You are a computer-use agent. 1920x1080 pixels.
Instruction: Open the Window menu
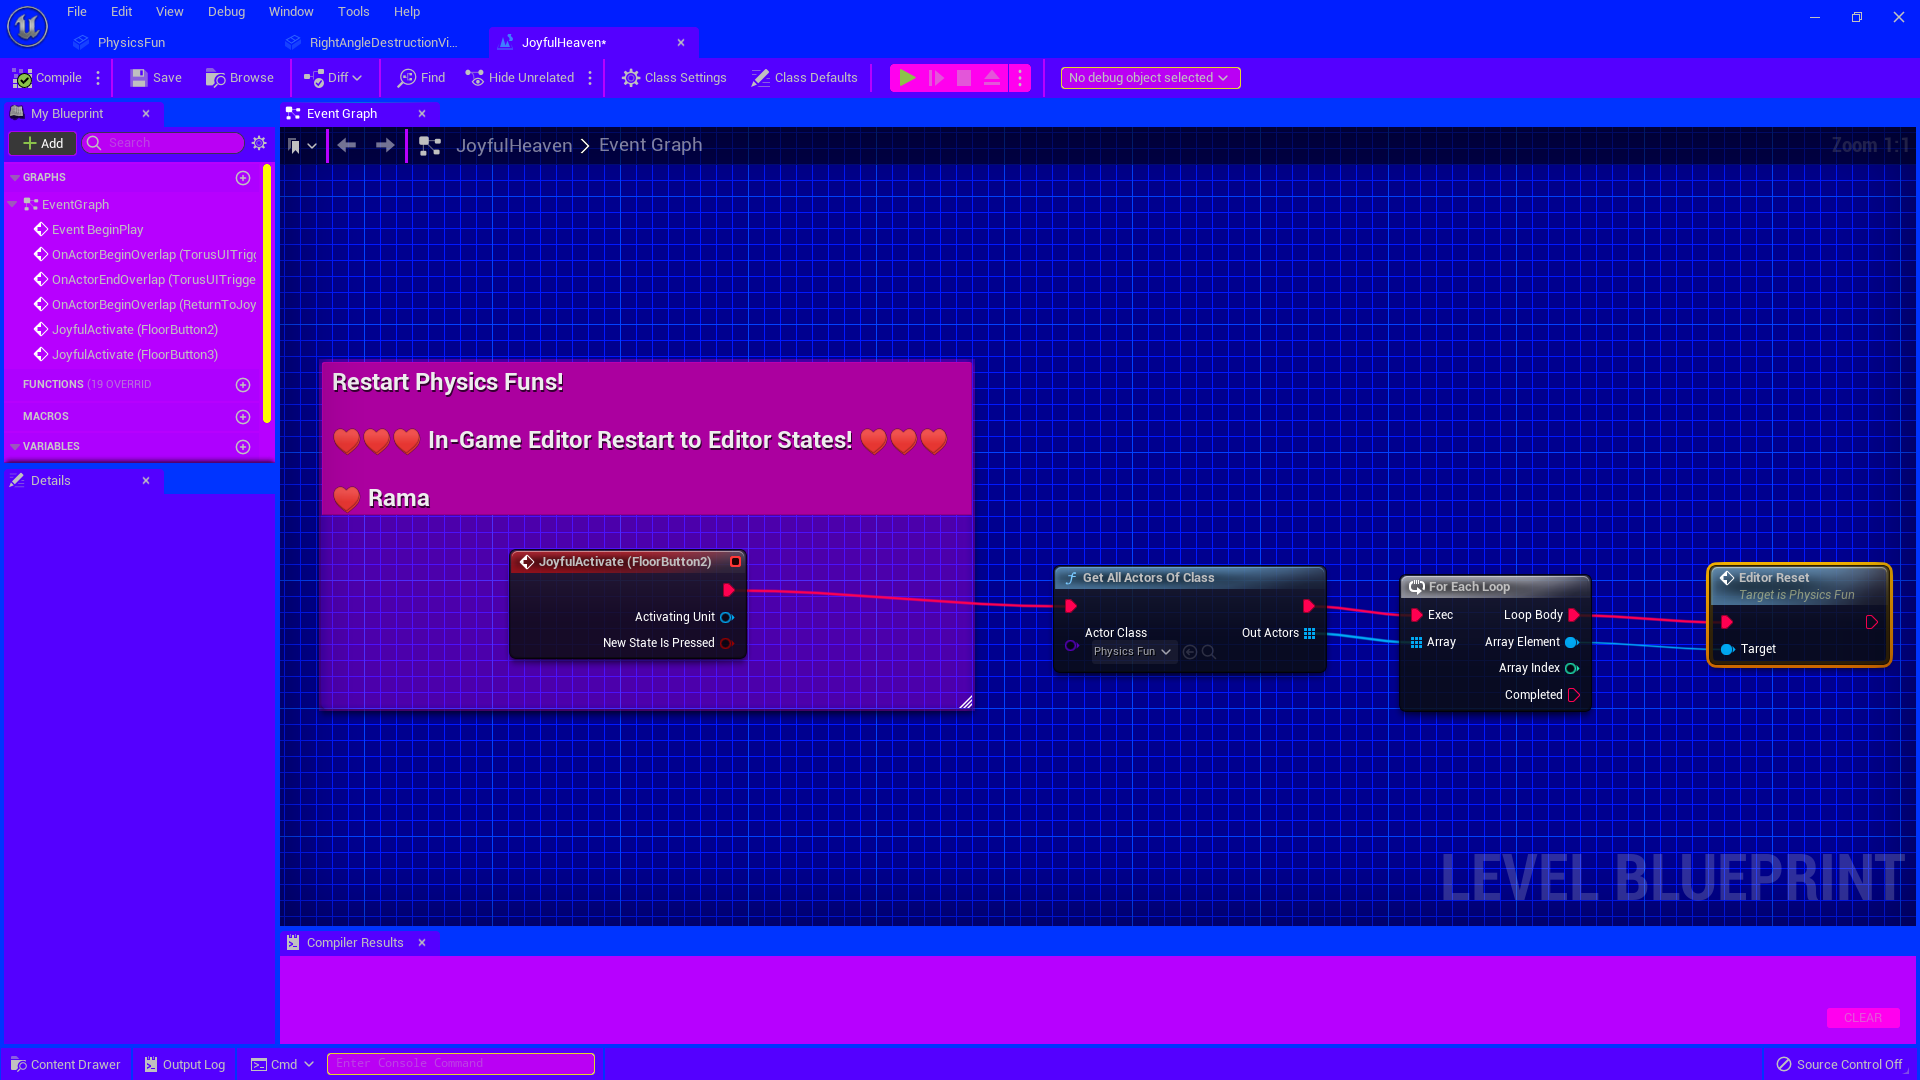(291, 11)
